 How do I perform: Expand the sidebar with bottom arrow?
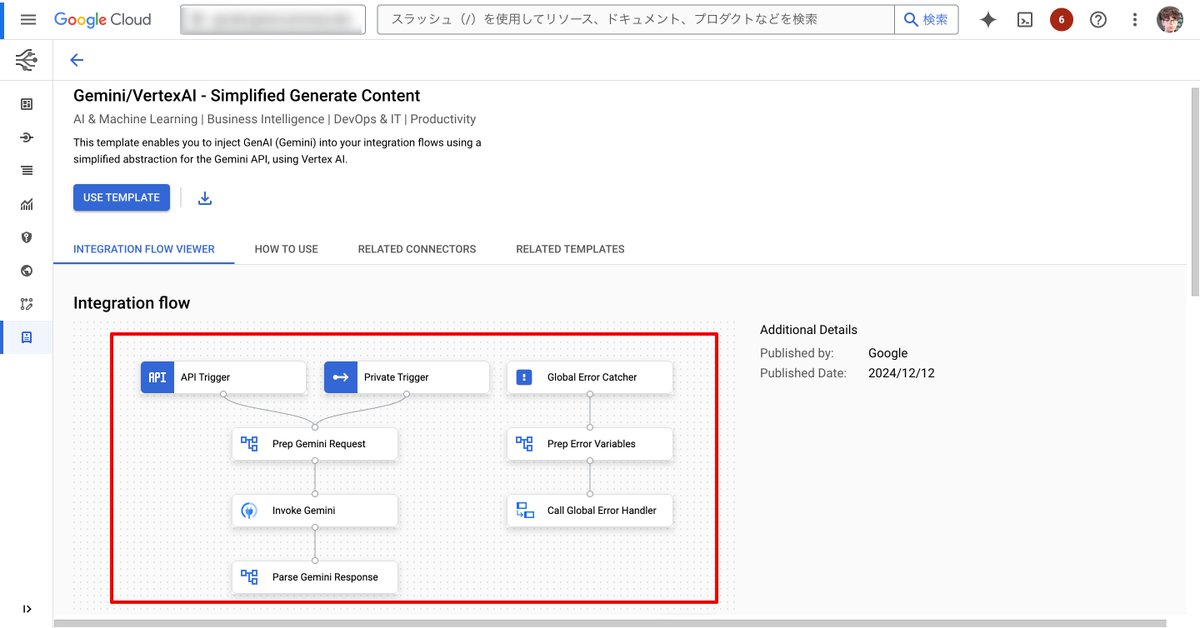27,608
